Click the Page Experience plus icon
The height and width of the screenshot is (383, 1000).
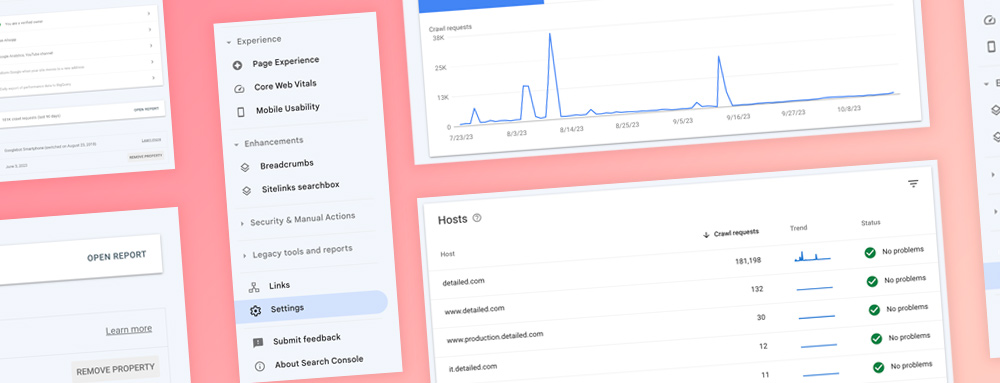pyautogui.click(x=237, y=65)
